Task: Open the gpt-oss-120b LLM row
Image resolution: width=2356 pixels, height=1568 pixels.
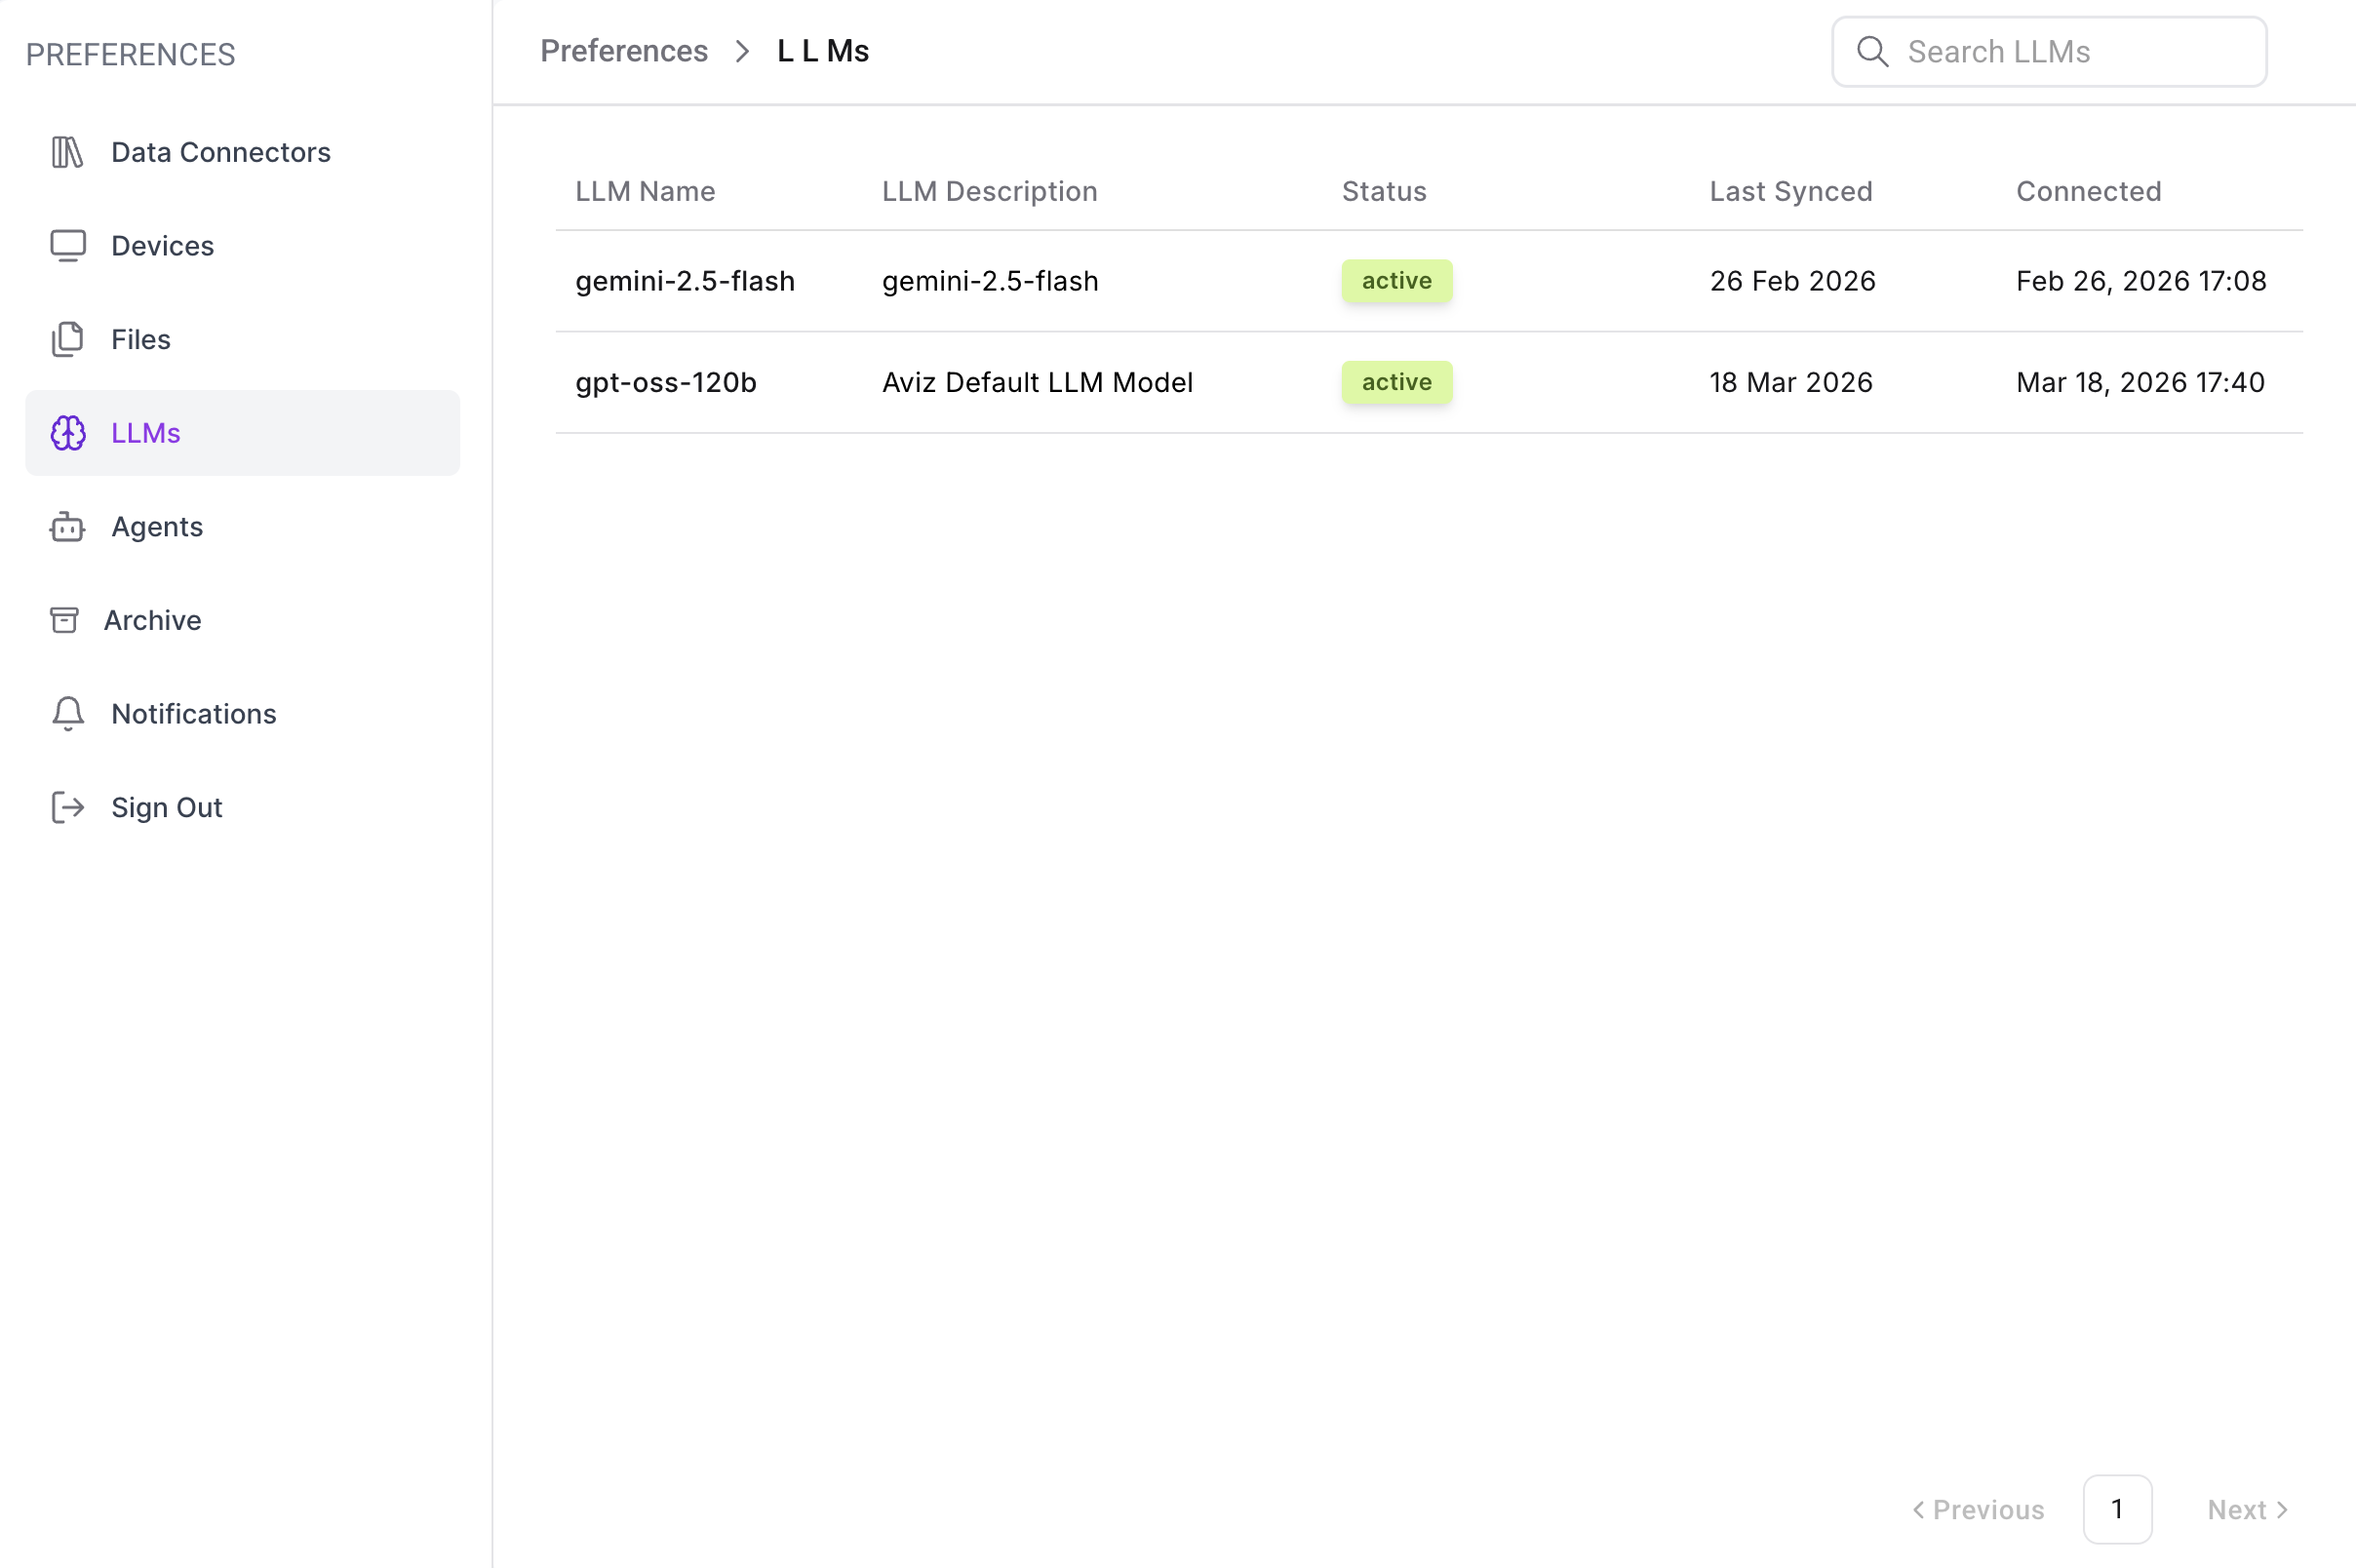Action: click(665, 382)
